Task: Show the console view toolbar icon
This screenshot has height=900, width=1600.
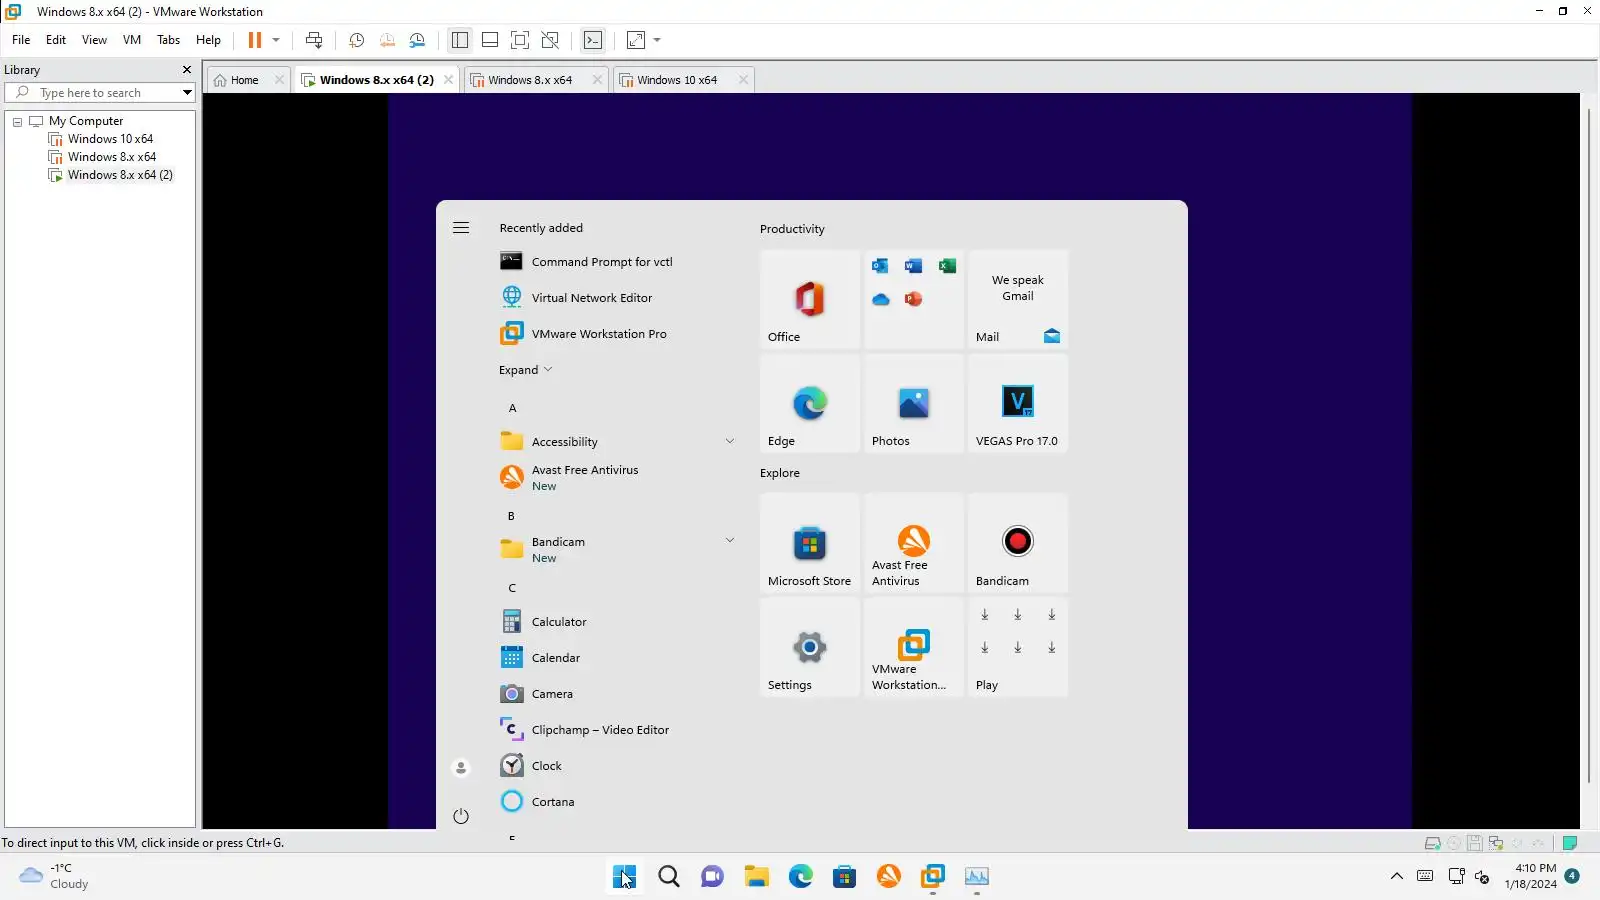Action: [x=593, y=40]
